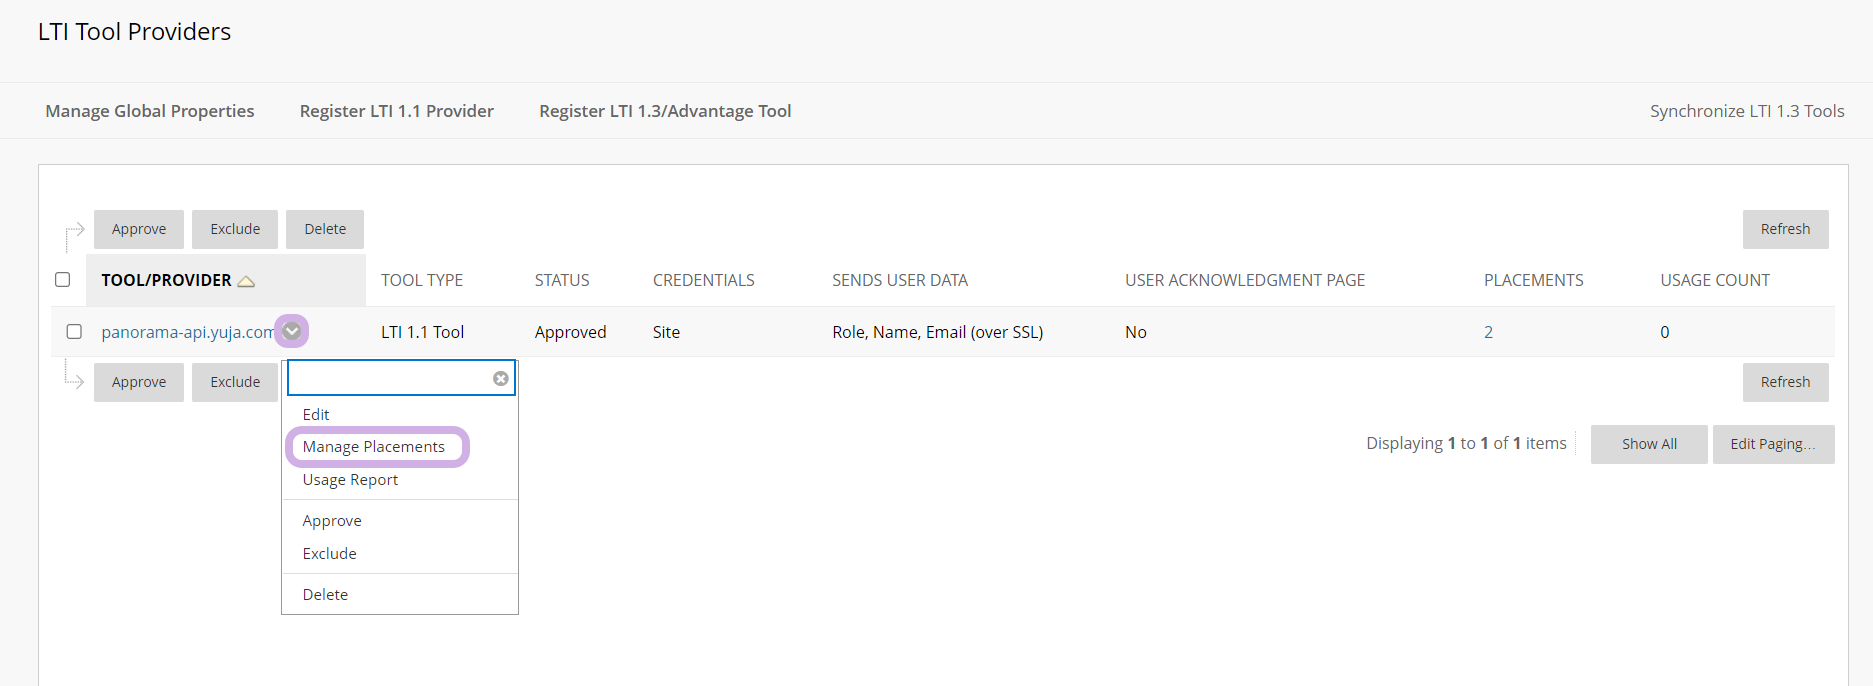
Task: Click the LTI 1.1 Tool cell
Action: click(x=422, y=332)
